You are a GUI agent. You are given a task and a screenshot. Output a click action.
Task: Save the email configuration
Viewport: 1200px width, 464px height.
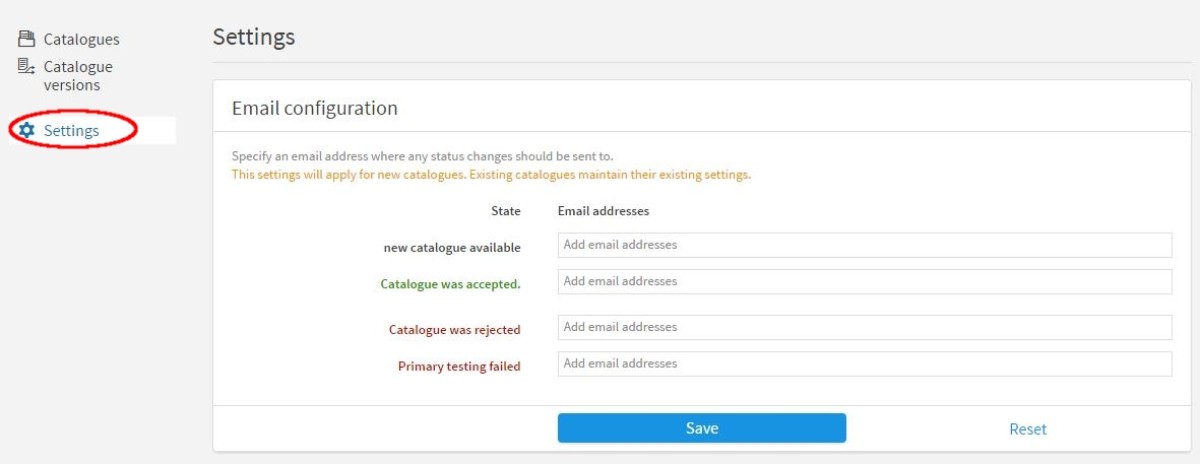coord(702,428)
